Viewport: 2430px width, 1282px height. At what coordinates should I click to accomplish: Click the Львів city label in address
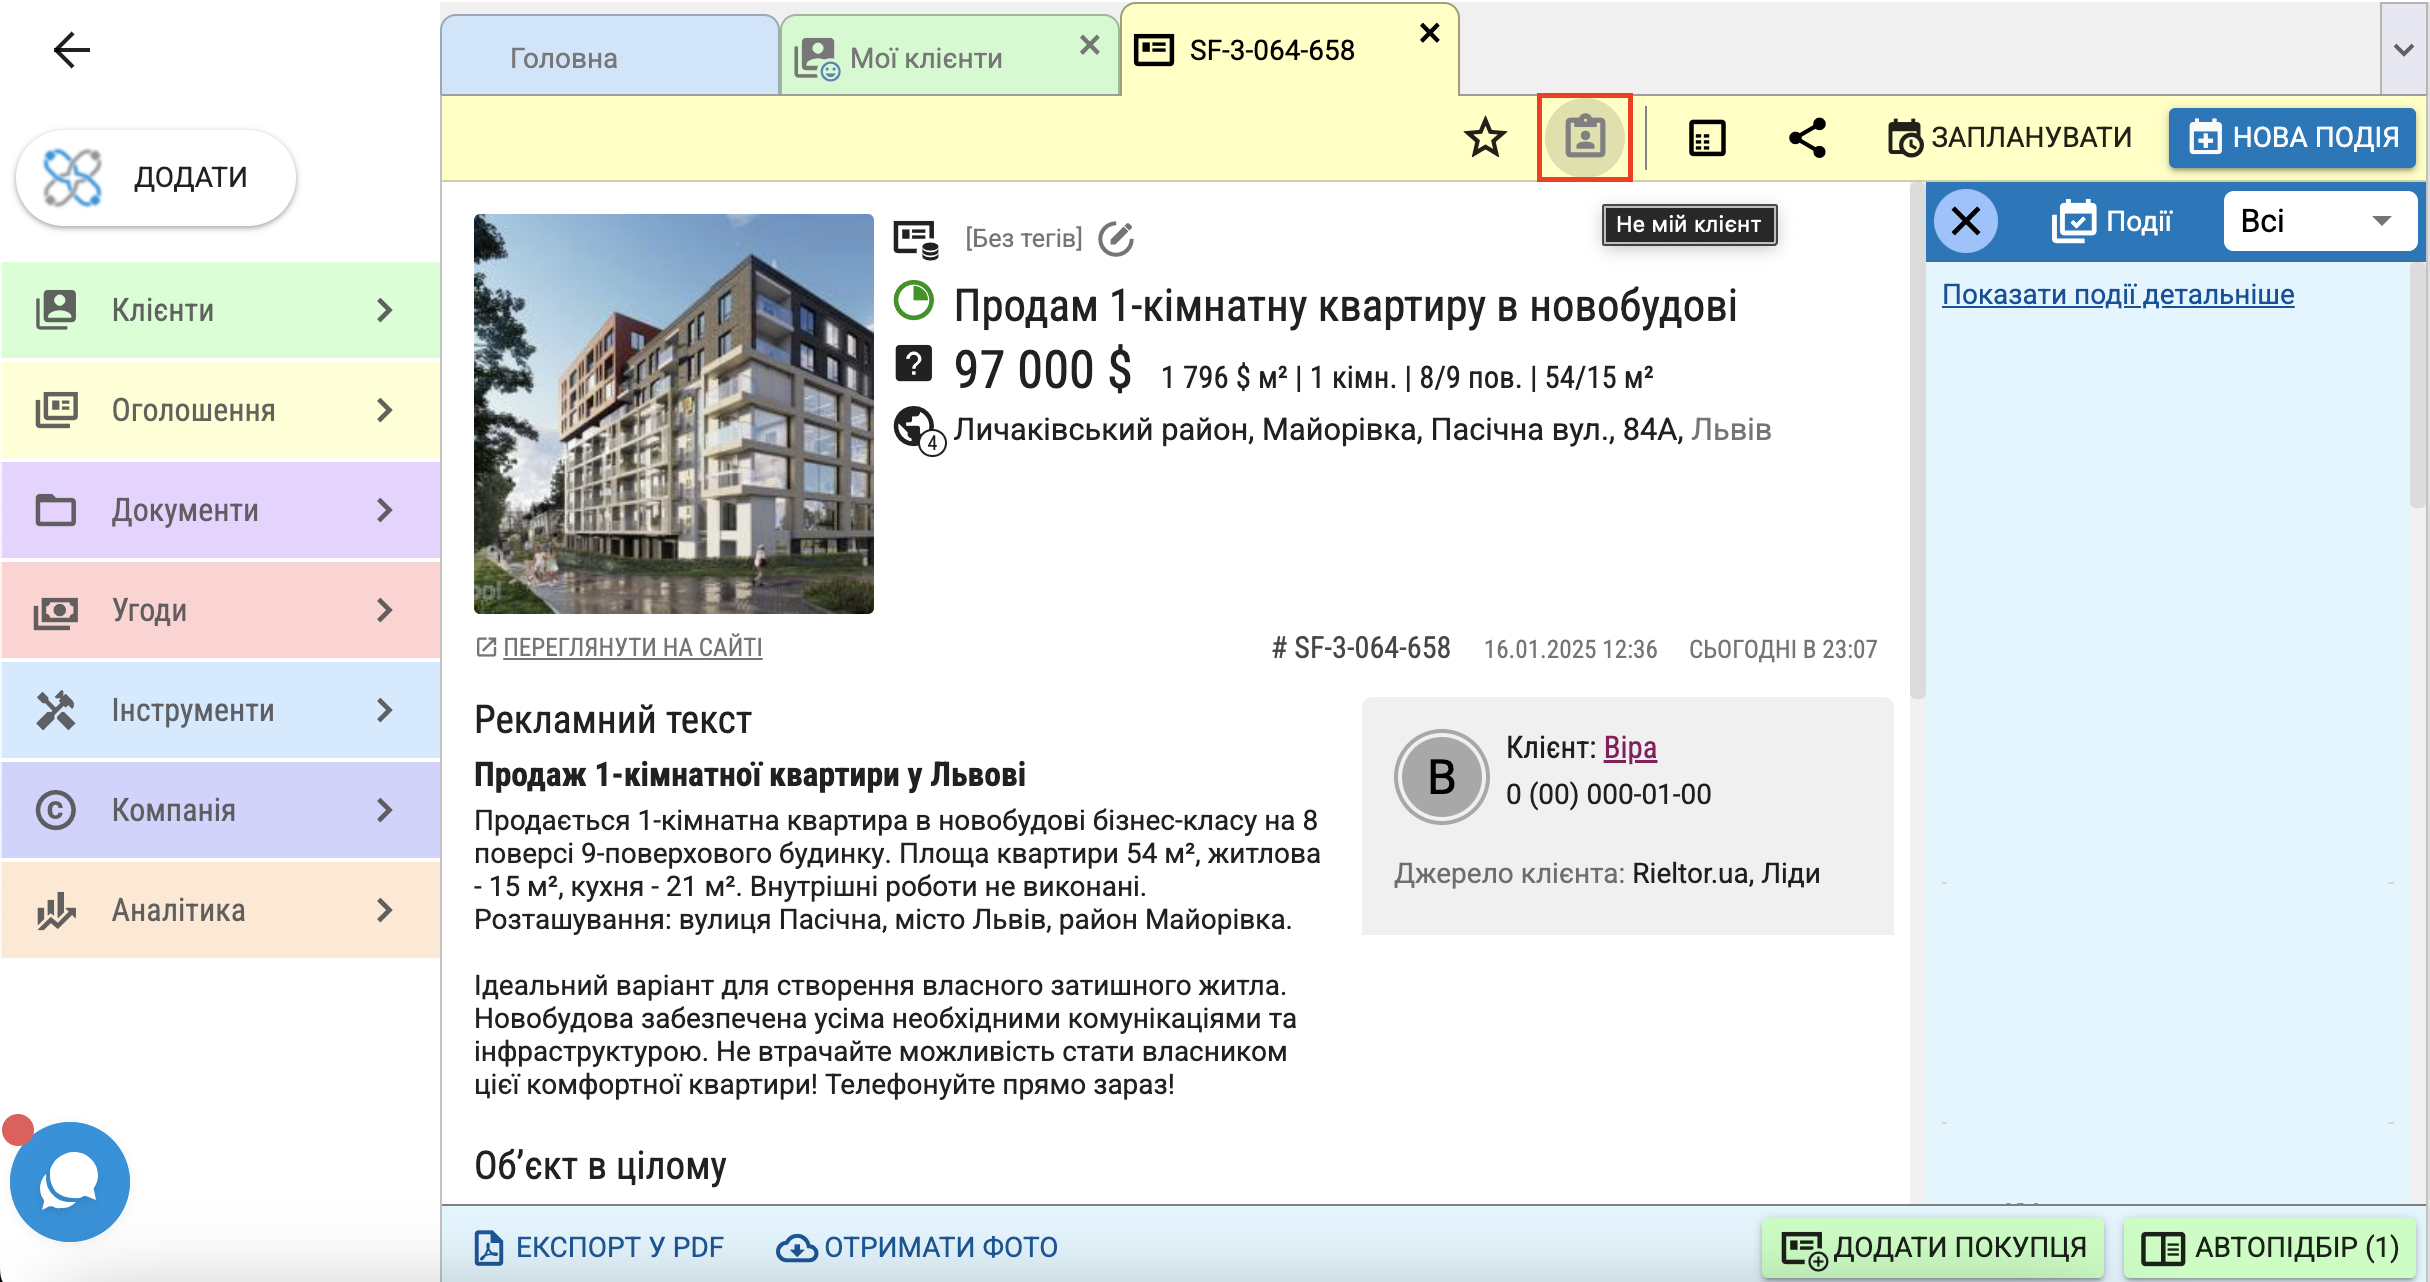point(1731,430)
